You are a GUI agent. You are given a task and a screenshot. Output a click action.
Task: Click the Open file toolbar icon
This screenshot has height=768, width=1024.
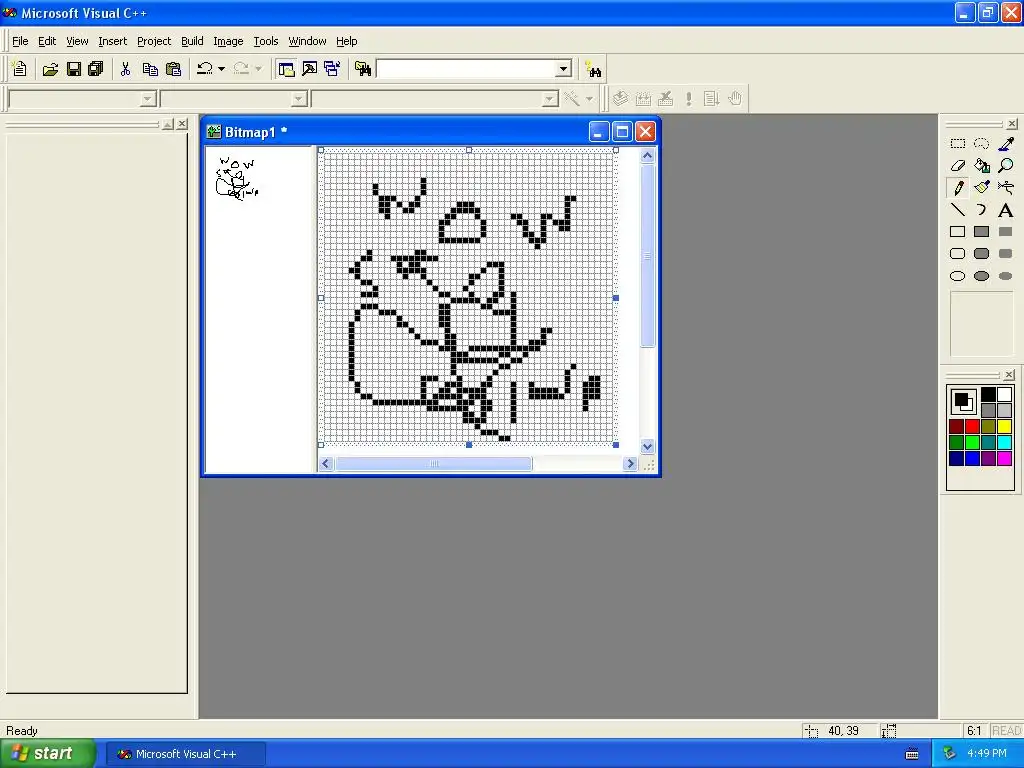coord(50,69)
